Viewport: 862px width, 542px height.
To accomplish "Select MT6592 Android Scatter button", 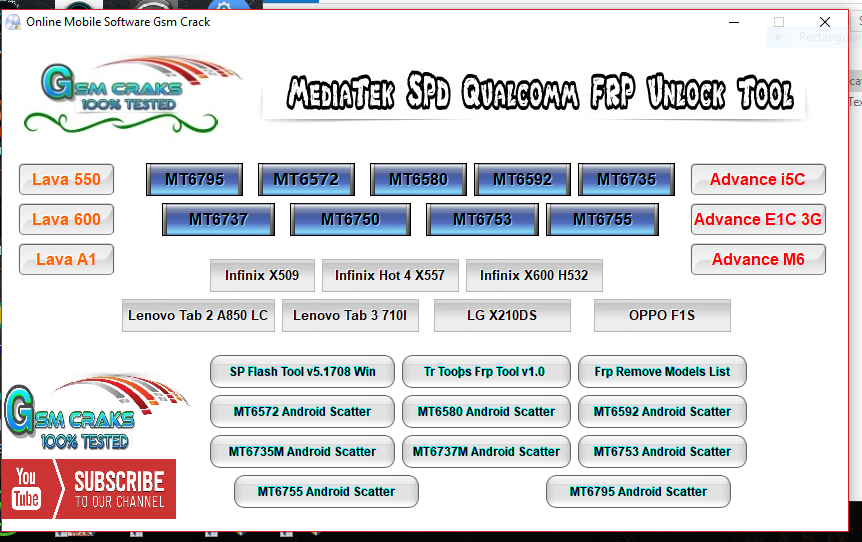I will point(662,412).
